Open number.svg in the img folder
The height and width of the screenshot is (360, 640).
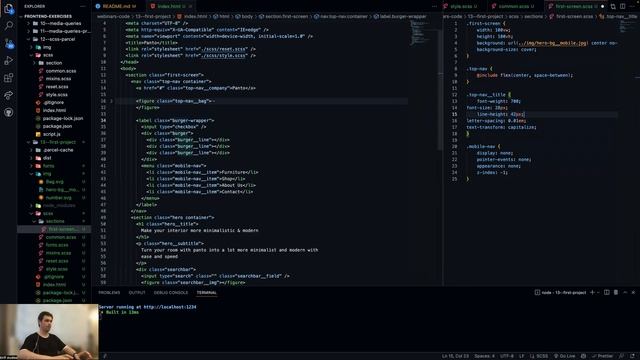[x=58, y=198]
